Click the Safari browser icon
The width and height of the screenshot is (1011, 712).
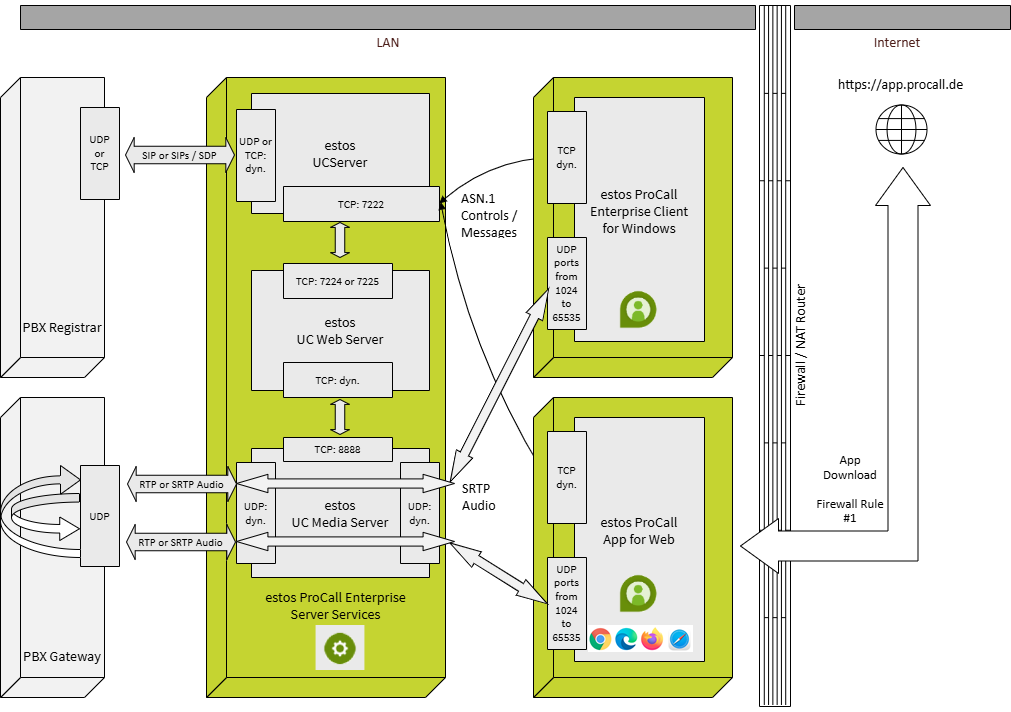[x=679, y=639]
